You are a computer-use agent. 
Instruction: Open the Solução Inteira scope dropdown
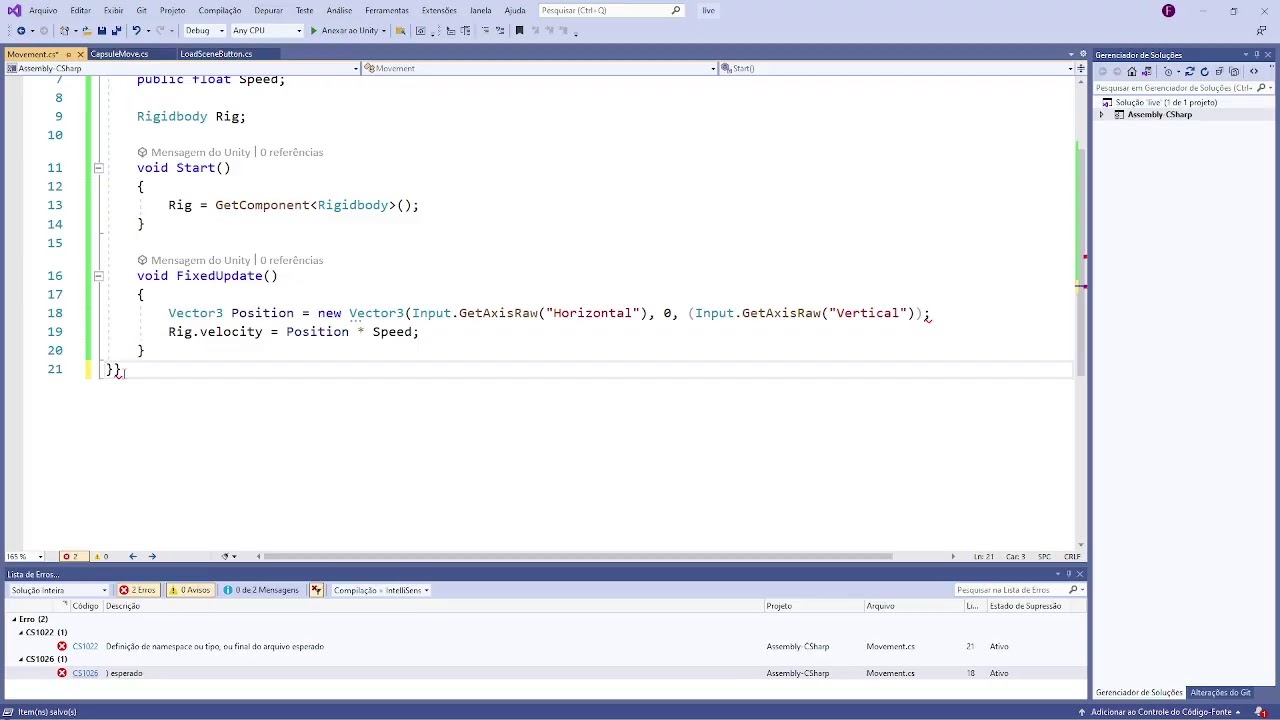58,590
